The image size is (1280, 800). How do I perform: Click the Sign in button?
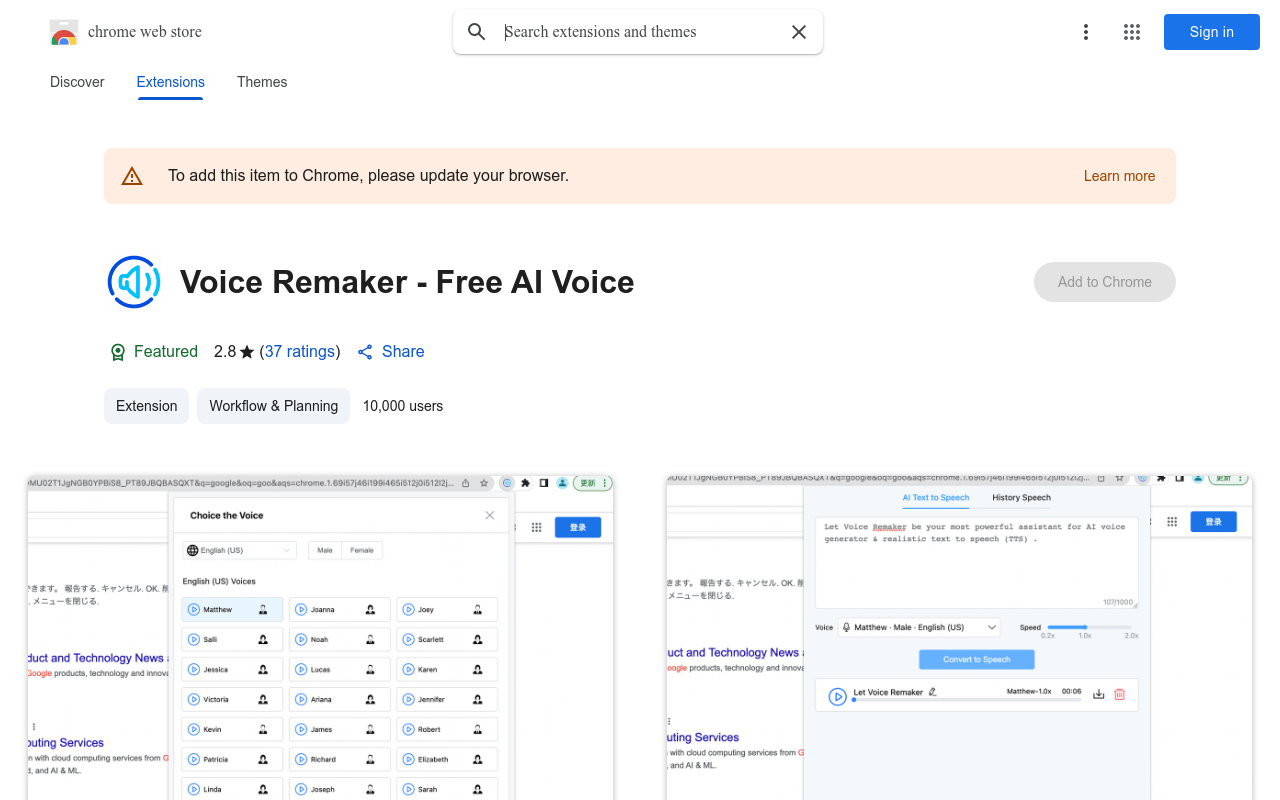1212,32
